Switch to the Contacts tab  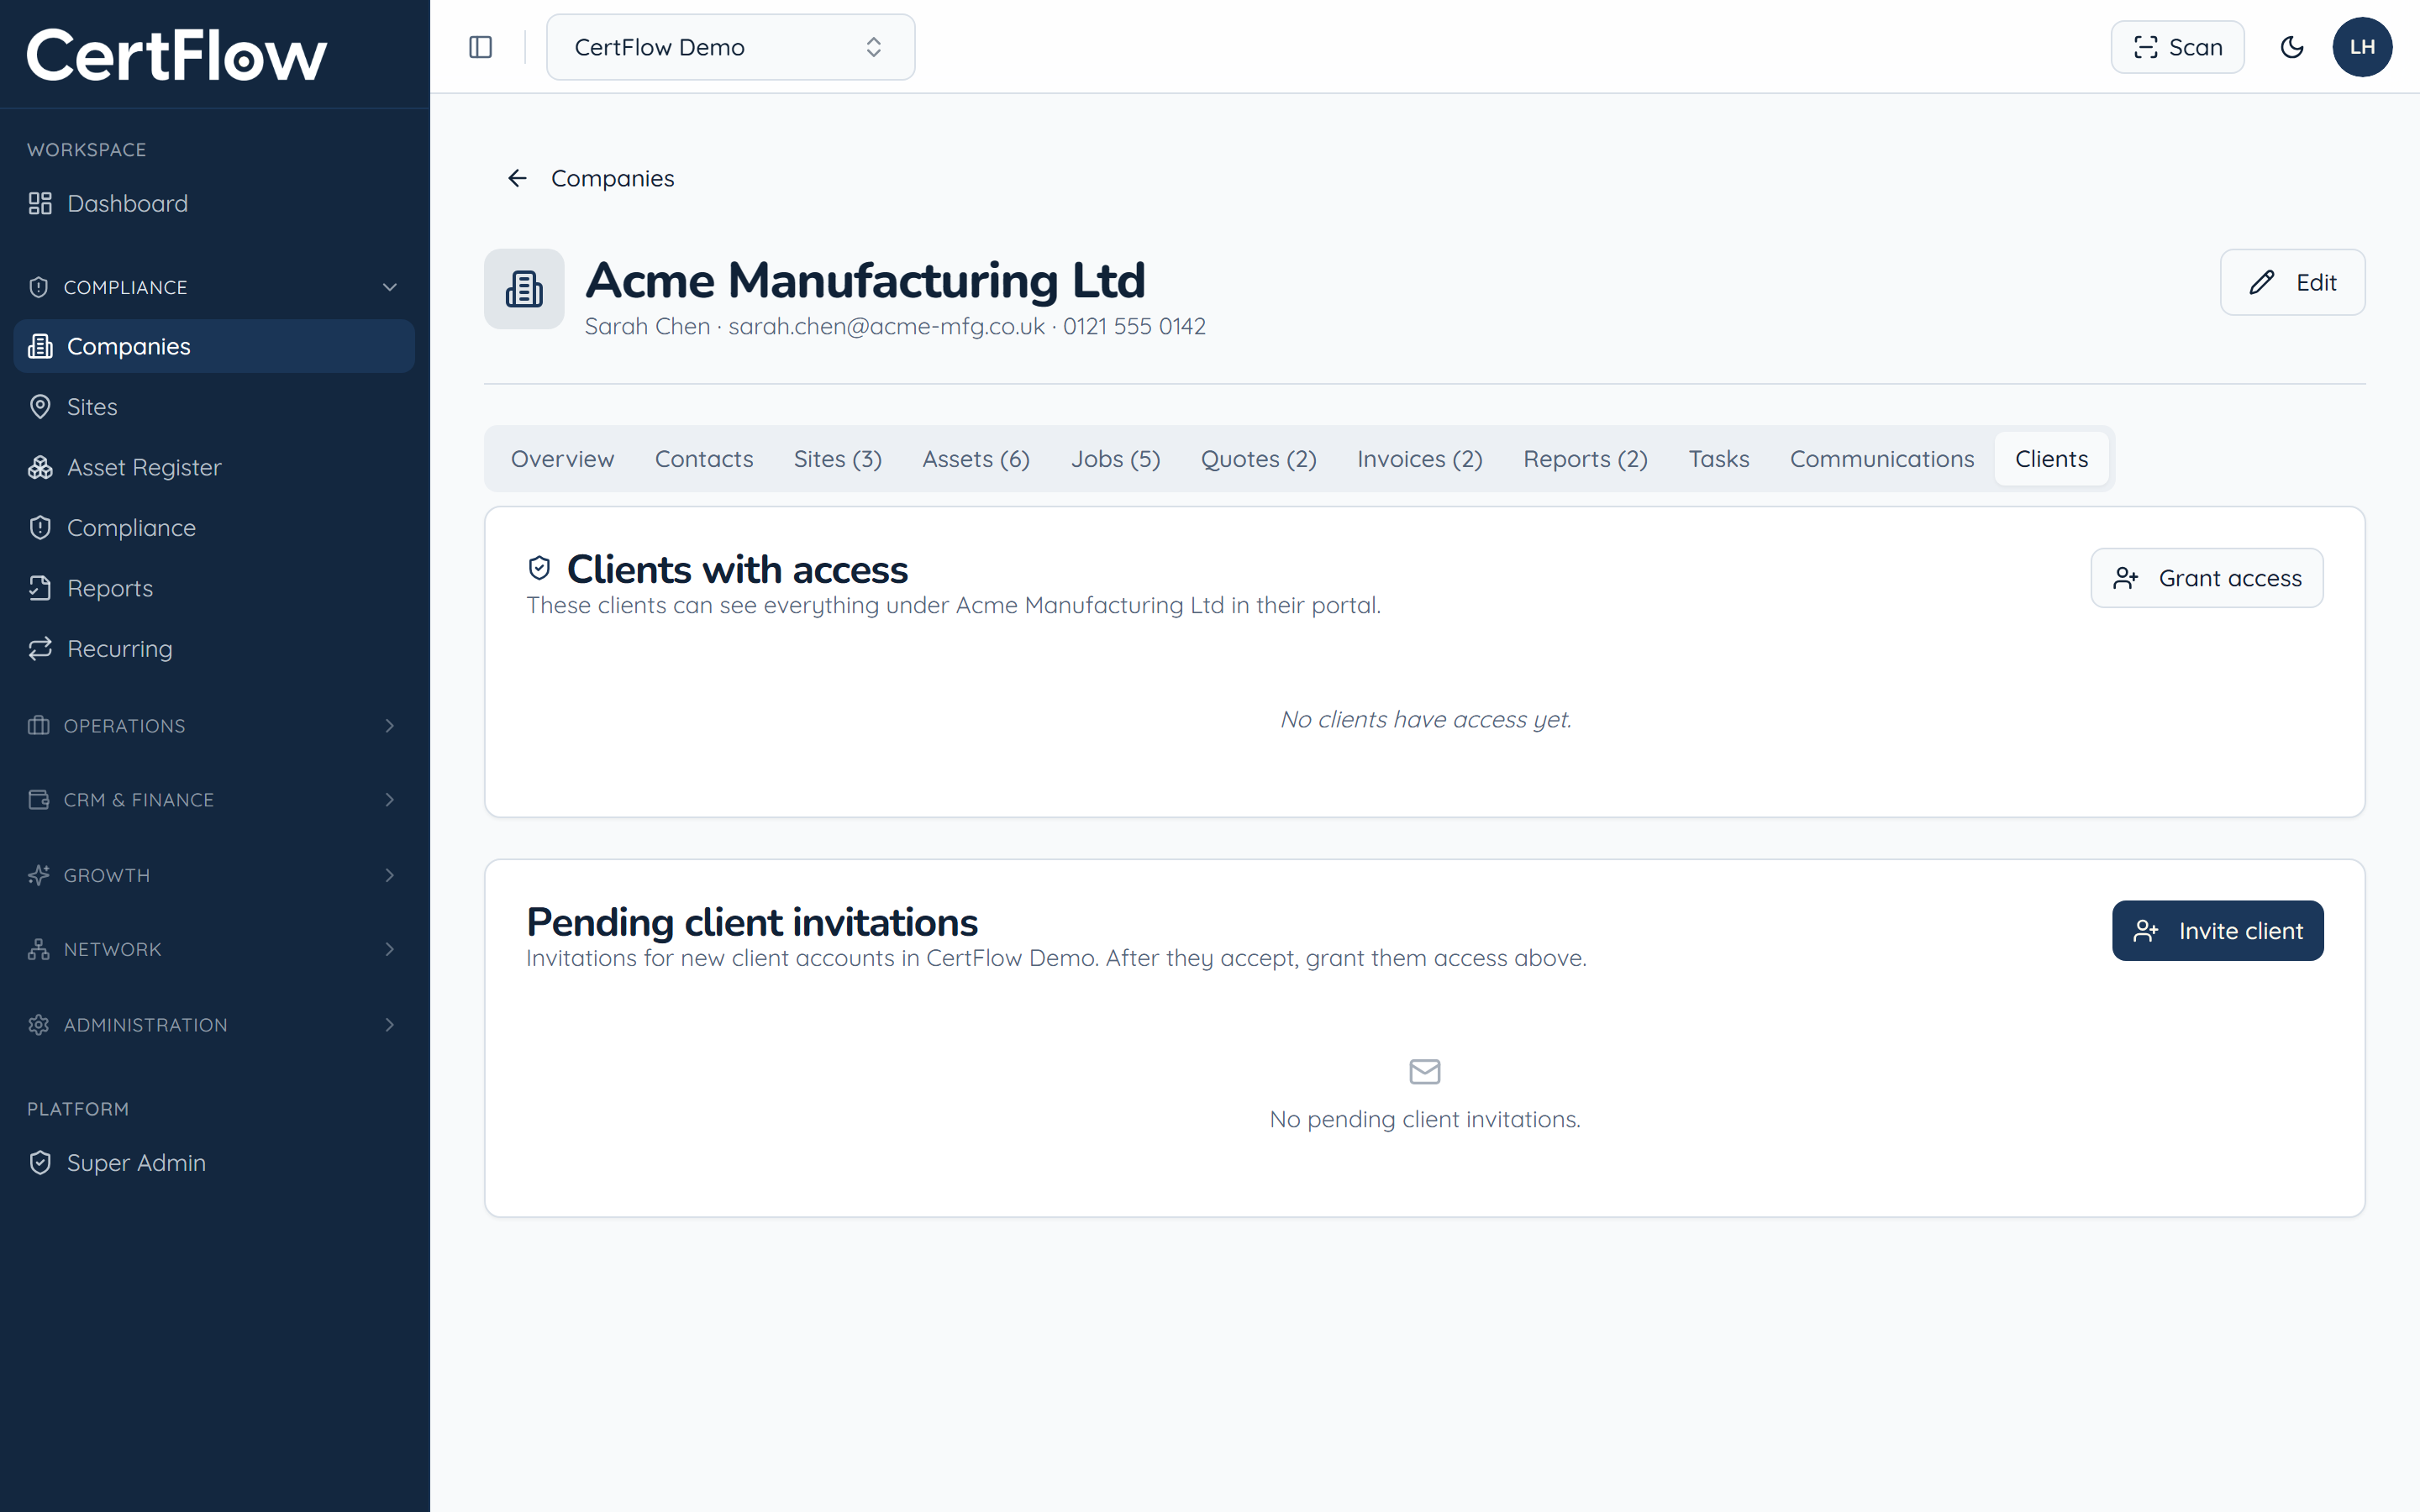[x=704, y=459]
